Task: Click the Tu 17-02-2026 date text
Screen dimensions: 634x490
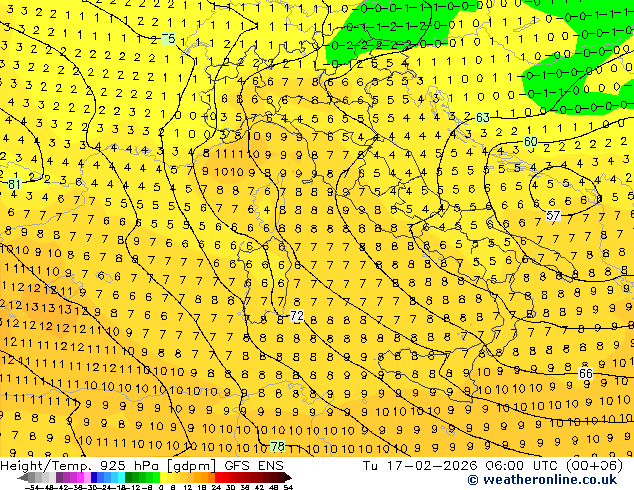Action: 420,466
